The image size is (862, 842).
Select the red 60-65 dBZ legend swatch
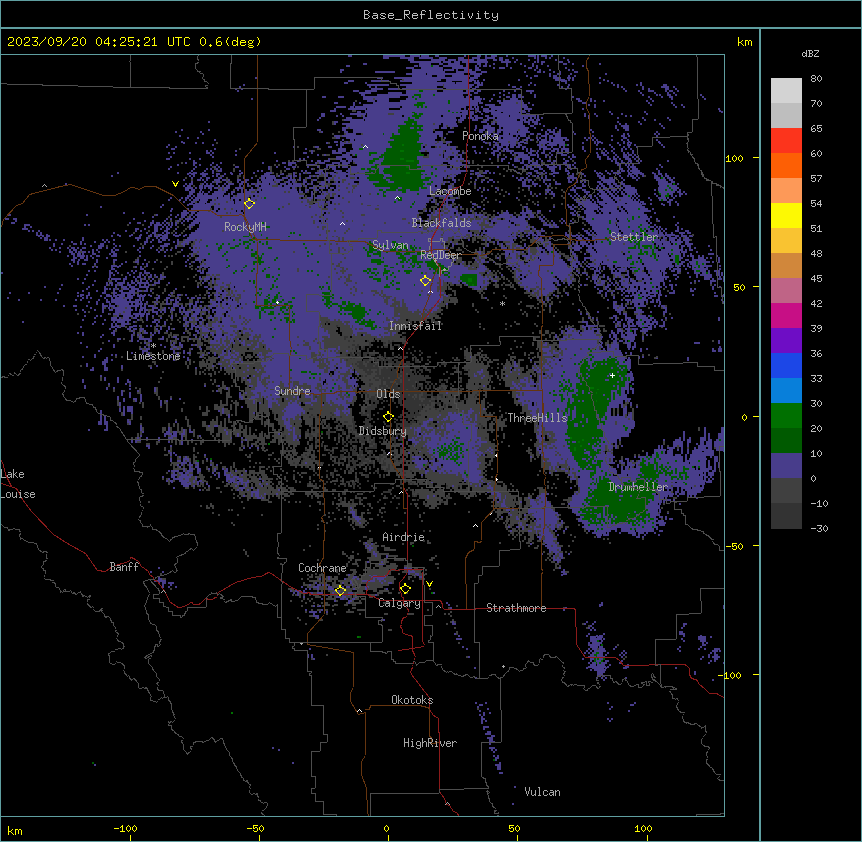[x=786, y=140]
